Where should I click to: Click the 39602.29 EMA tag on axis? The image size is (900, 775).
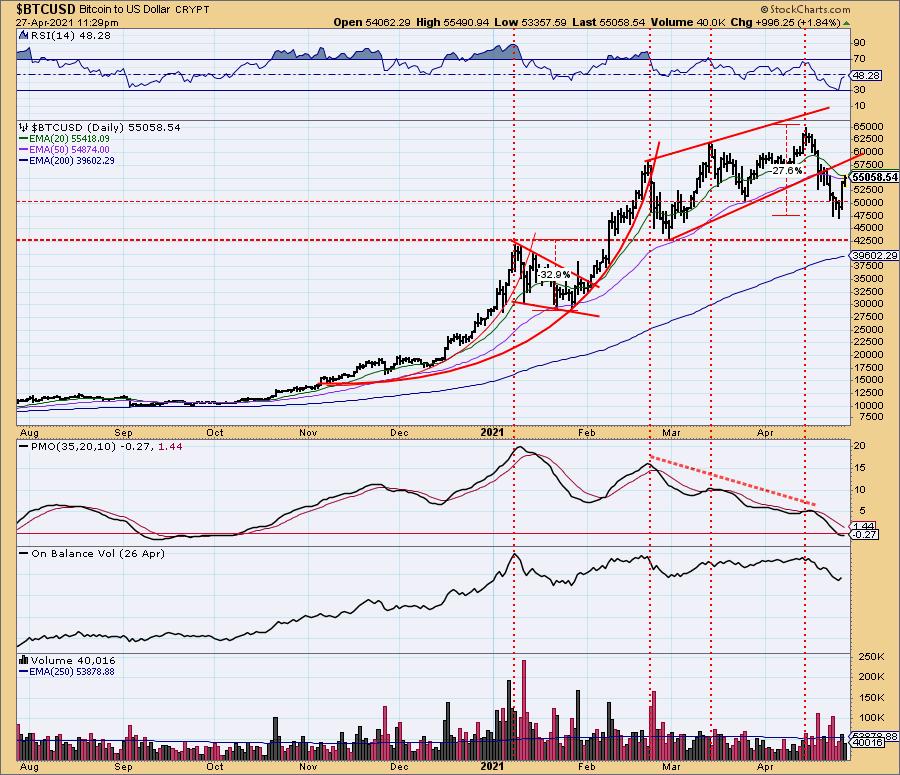click(x=875, y=255)
